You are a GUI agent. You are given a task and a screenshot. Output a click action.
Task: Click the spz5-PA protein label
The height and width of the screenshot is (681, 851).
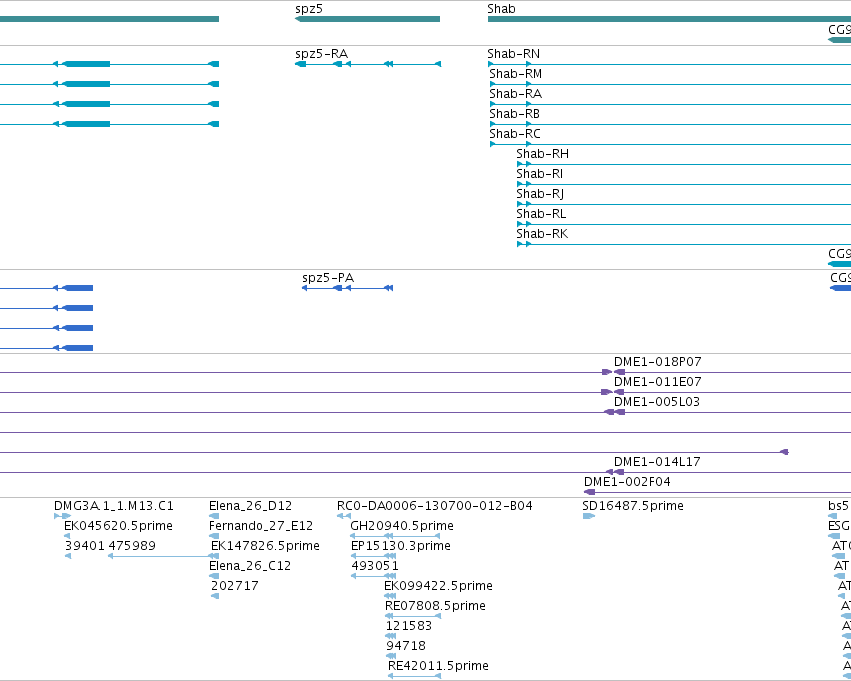point(328,278)
